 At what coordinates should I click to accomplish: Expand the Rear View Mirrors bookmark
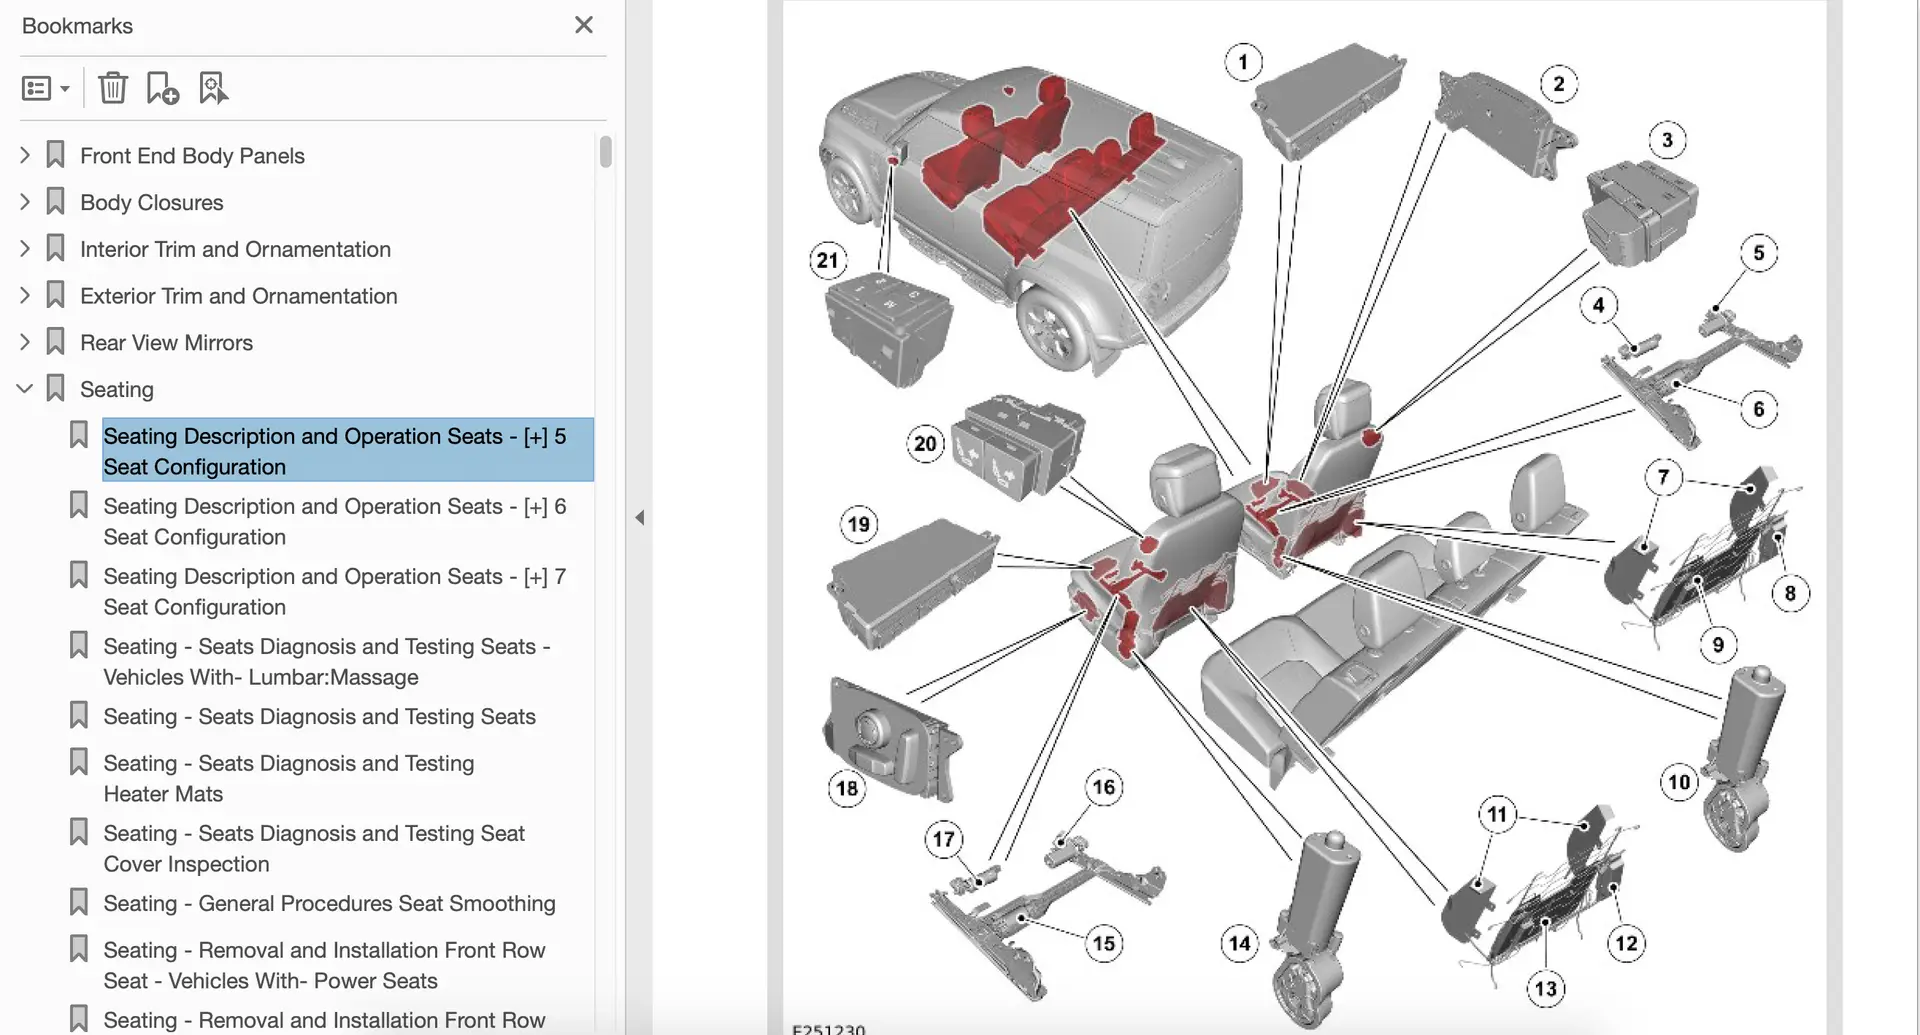tap(25, 342)
